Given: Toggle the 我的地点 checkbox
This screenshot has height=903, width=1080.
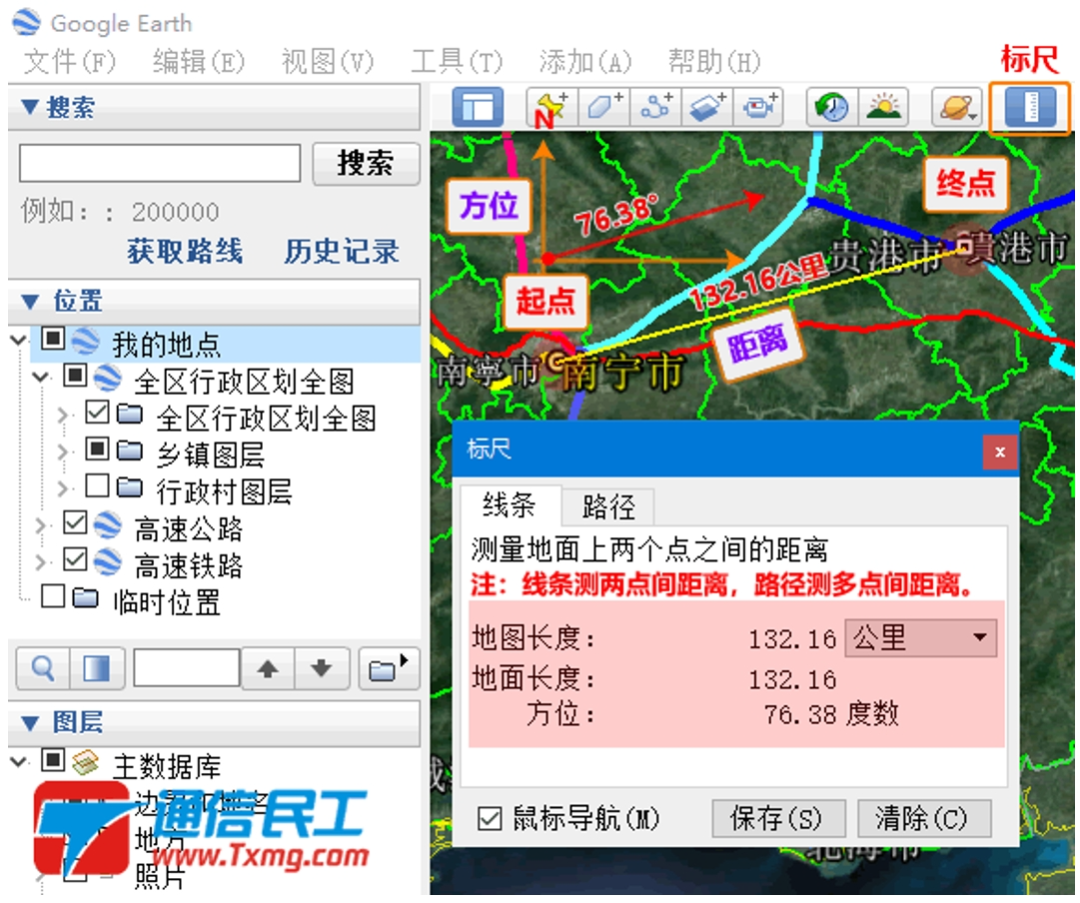Looking at the screenshot, I should click(53, 339).
